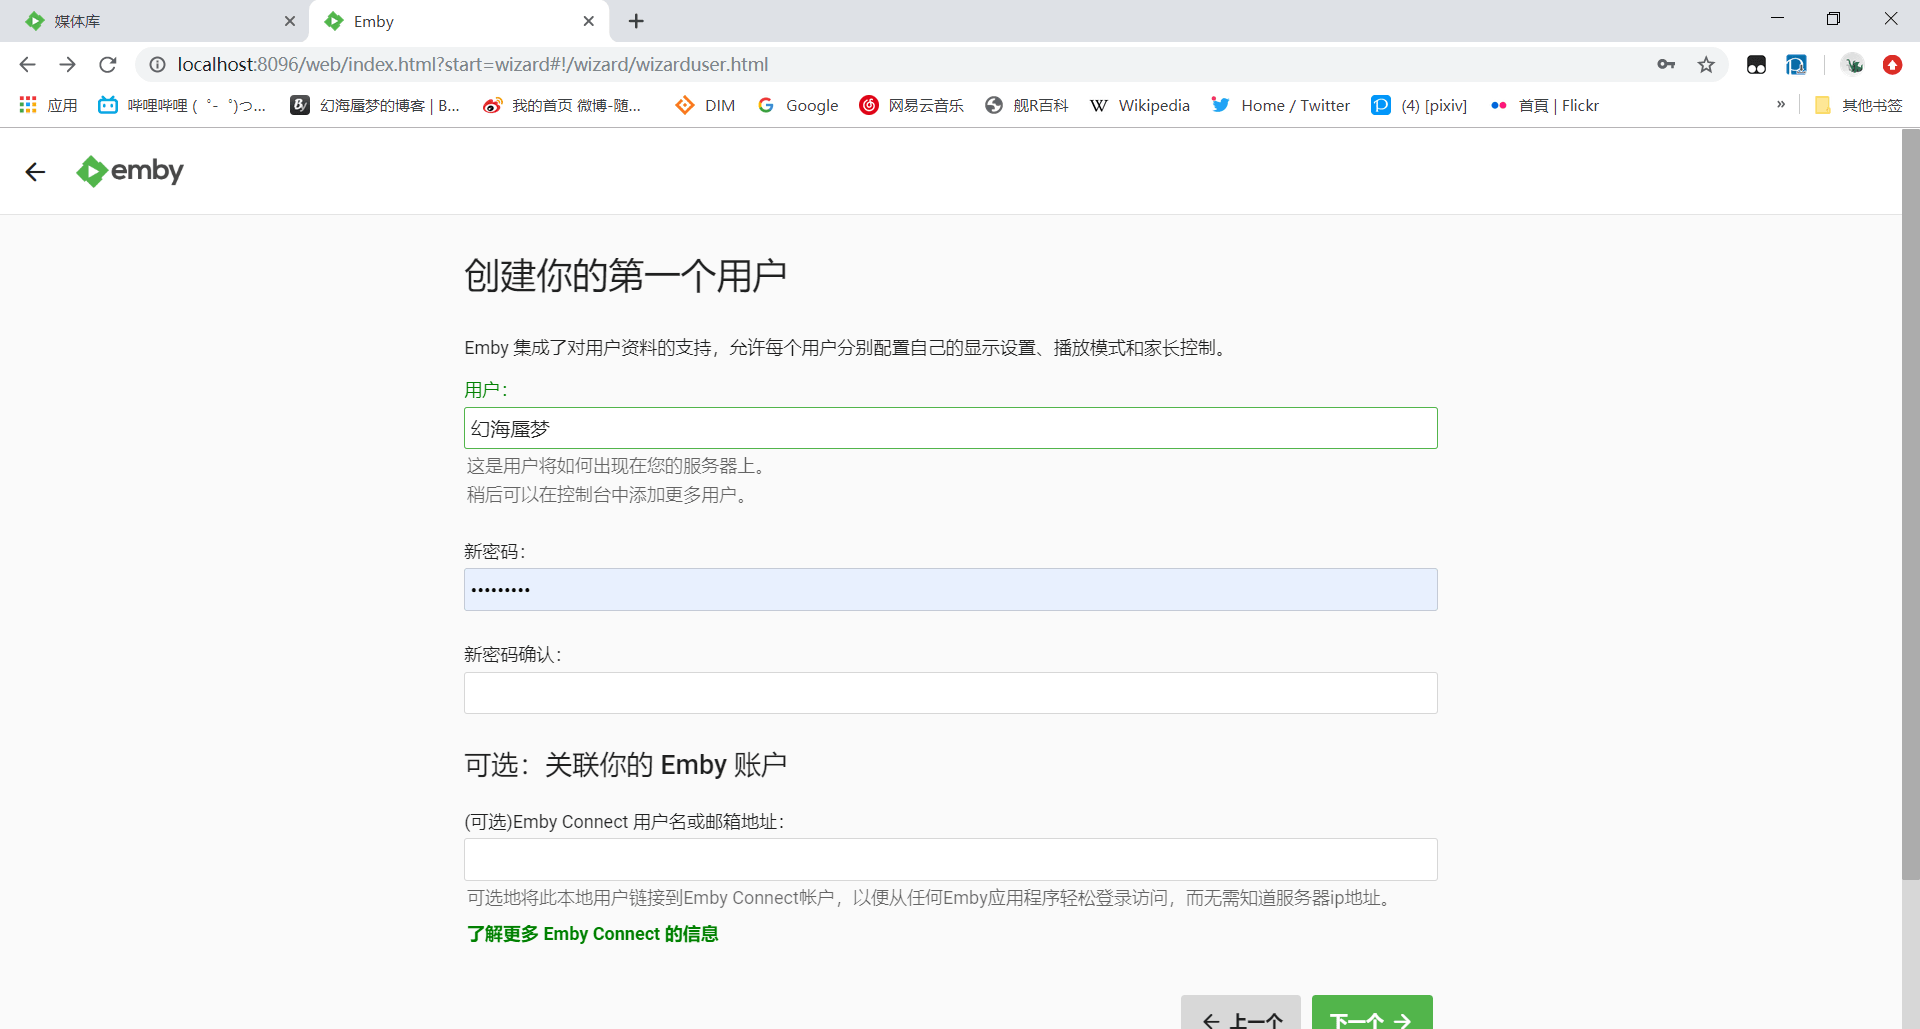Open site information icon in address bar
1920x1029 pixels.
pos(157,64)
